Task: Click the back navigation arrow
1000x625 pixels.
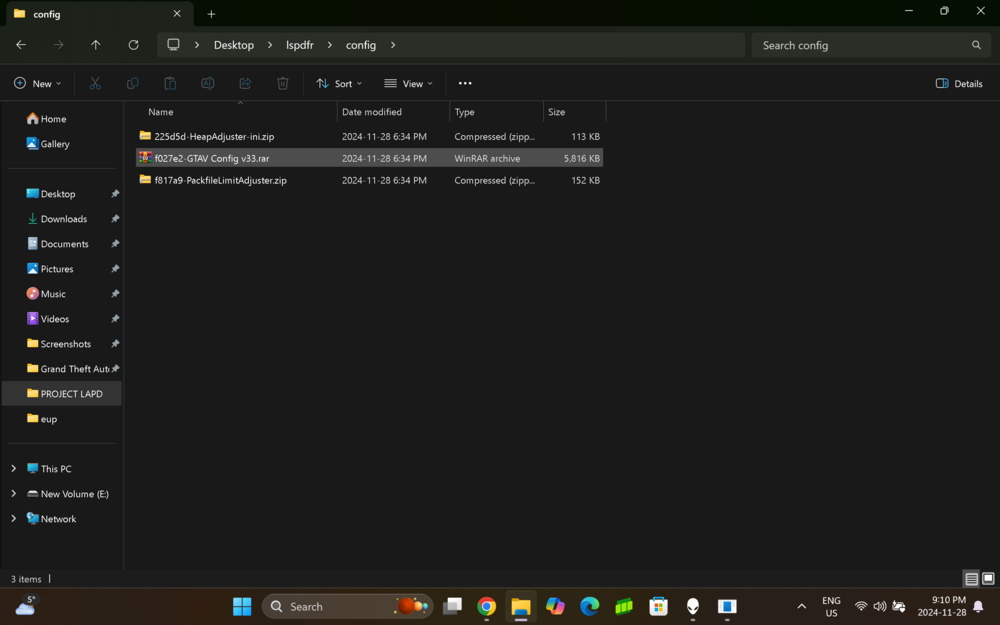Action: 20,45
